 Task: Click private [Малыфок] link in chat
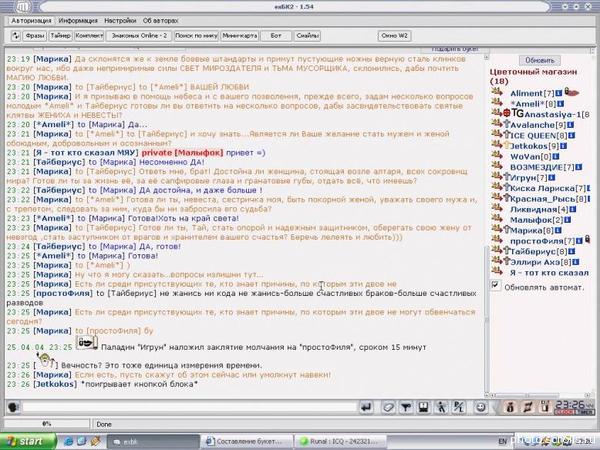[182, 153]
